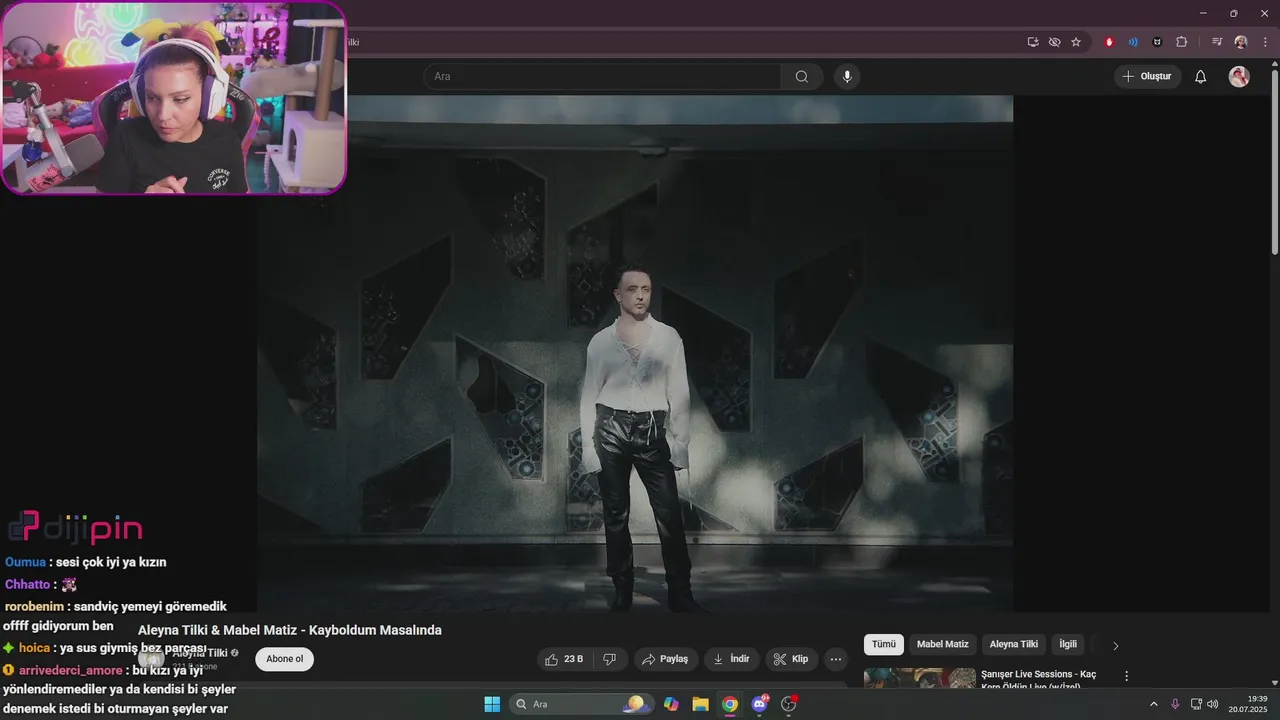1280x720 pixels.
Task: Dislike the video with thumbs-down
Action: (x=610, y=659)
